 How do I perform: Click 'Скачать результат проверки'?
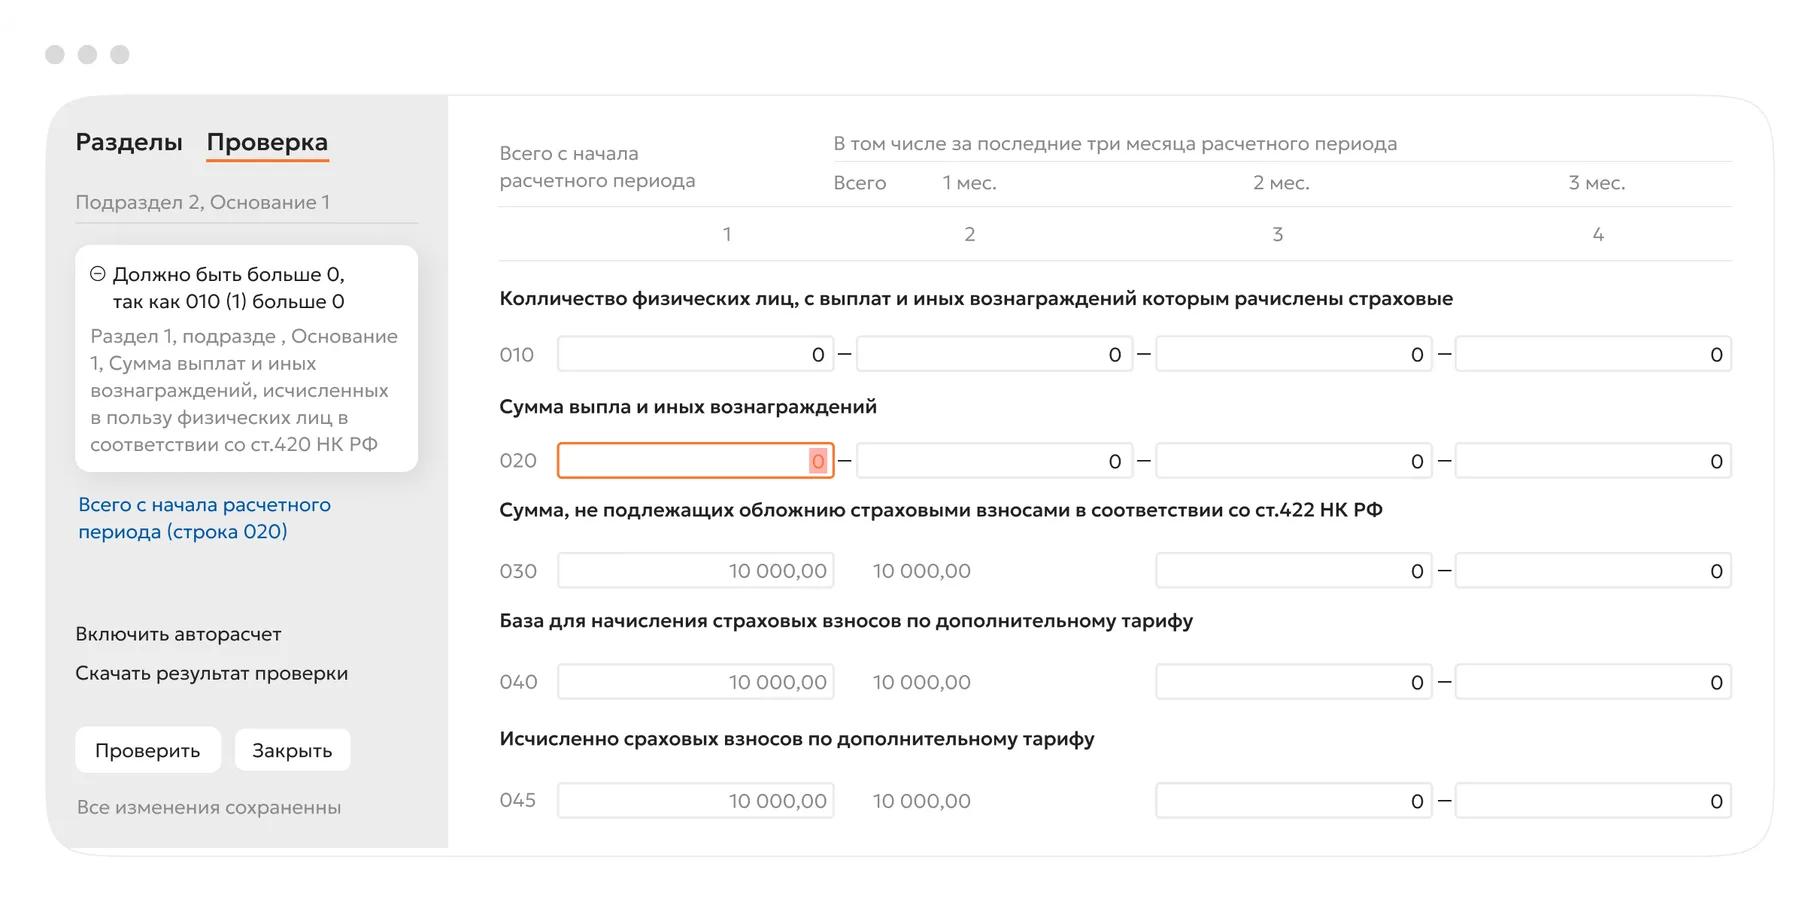pyautogui.click(x=212, y=673)
